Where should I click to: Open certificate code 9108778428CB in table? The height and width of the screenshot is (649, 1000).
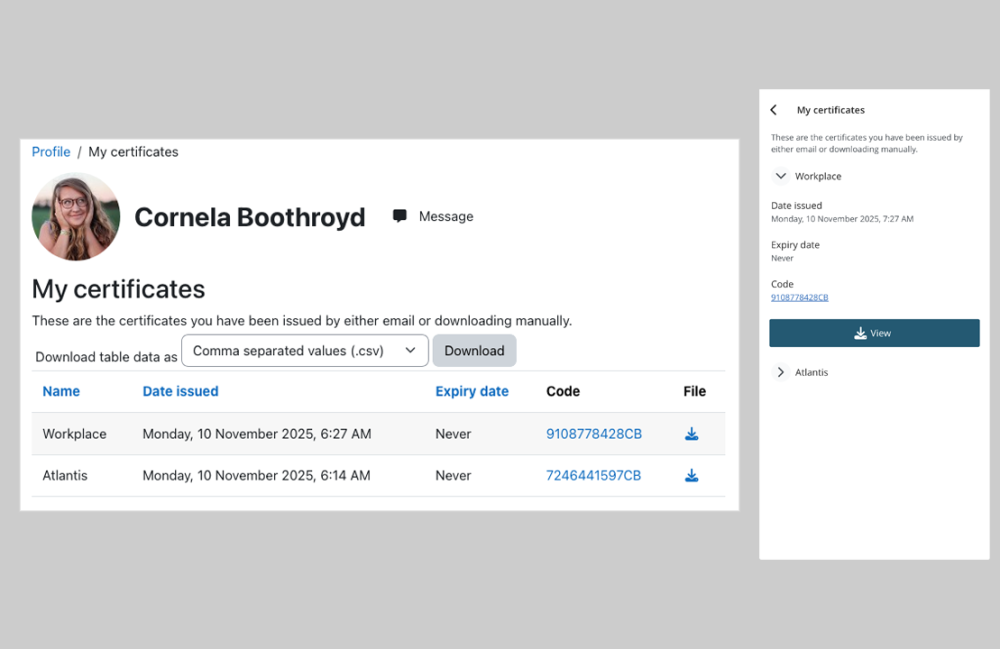[594, 434]
